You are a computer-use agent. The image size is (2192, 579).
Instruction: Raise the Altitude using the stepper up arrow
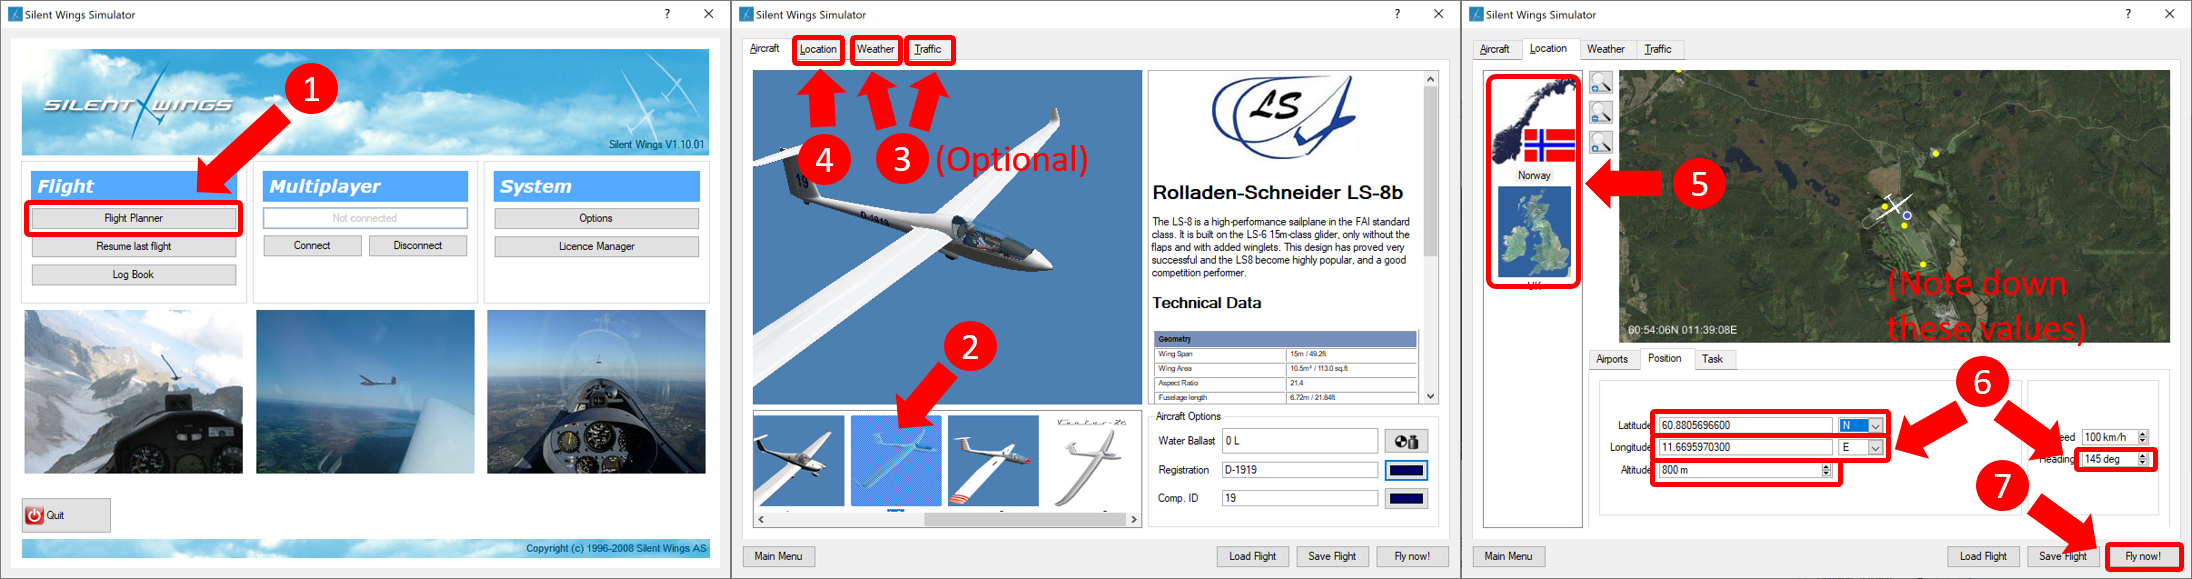pos(1826,467)
